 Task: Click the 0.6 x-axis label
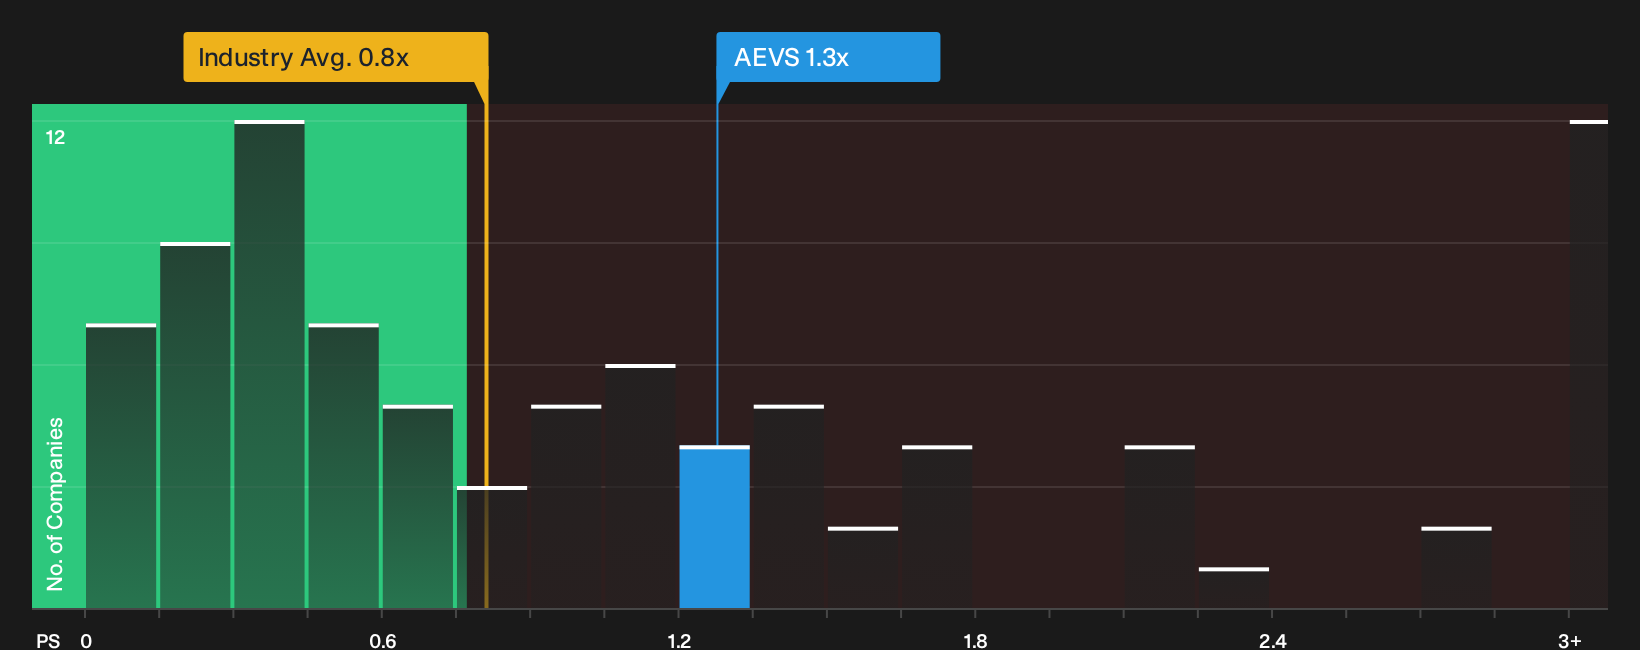(x=383, y=640)
